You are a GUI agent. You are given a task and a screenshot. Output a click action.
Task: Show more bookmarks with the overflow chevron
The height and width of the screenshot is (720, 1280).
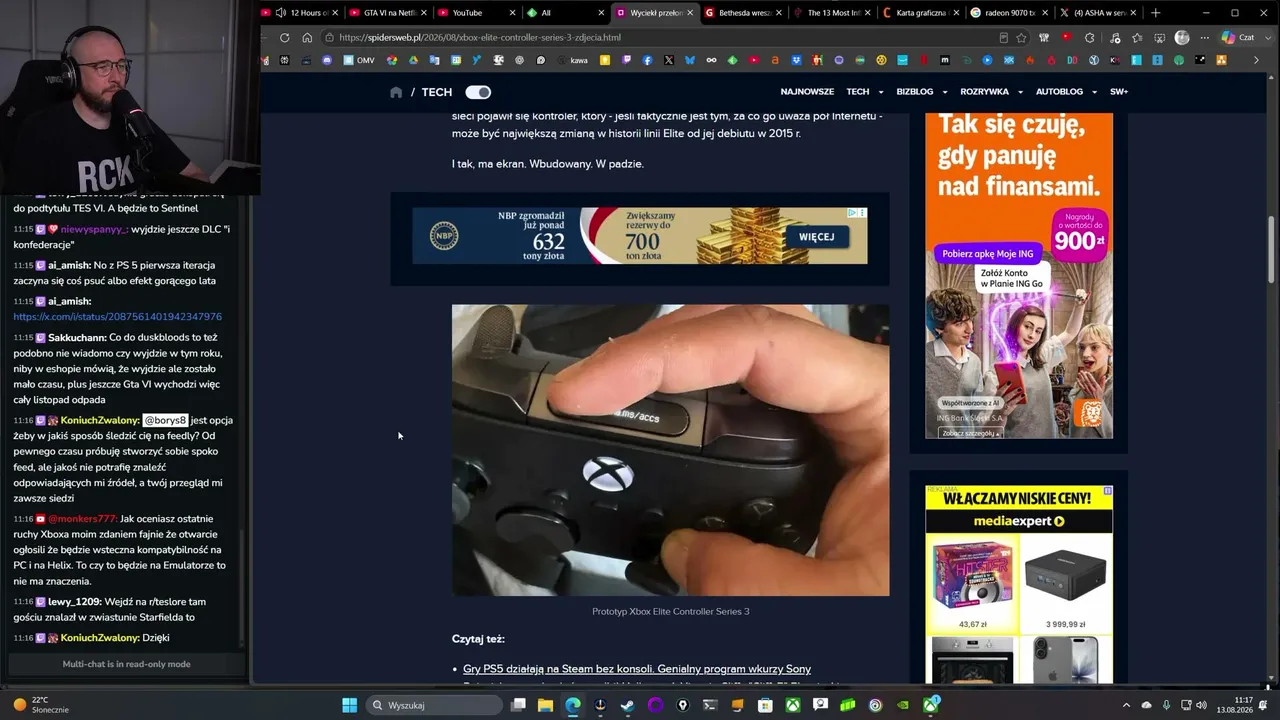click(1257, 60)
